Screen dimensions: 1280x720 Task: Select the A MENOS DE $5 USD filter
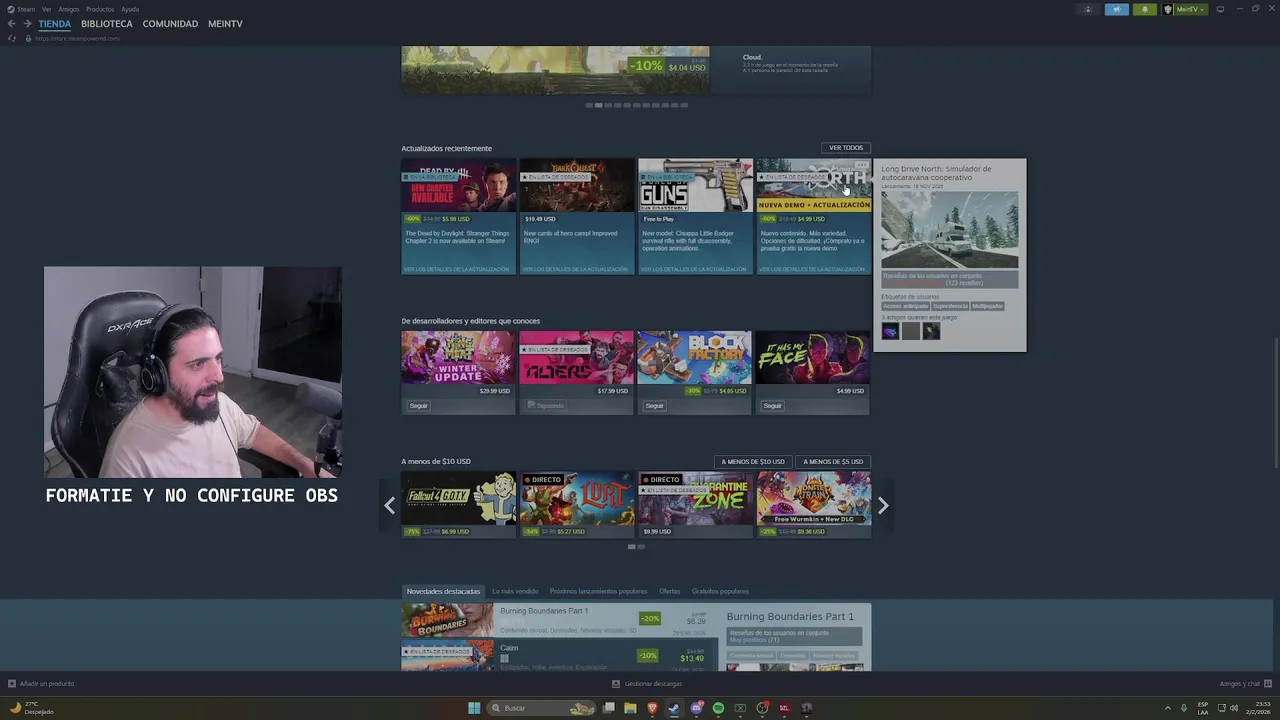click(x=833, y=462)
